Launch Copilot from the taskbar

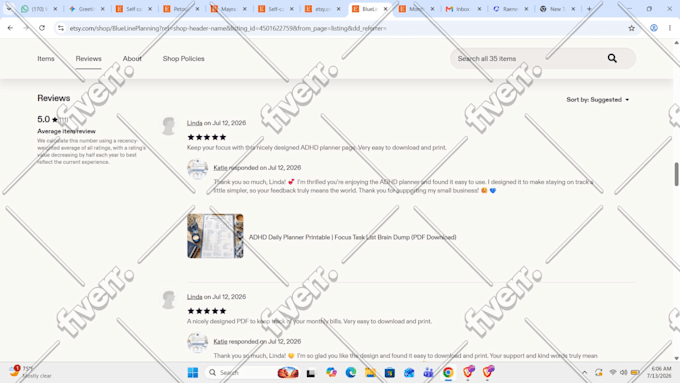point(331,373)
